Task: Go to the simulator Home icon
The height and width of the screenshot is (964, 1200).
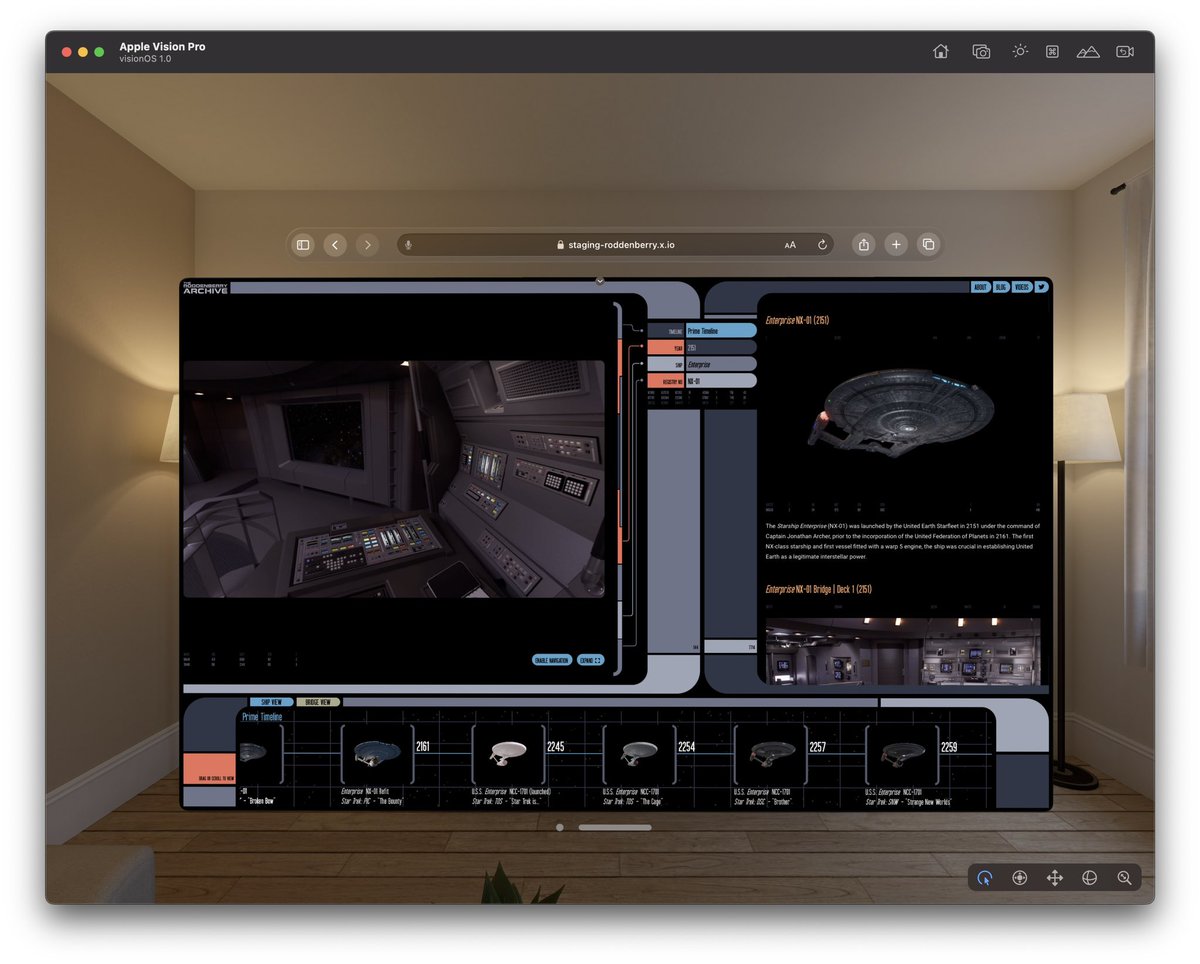Action: point(940,51)
